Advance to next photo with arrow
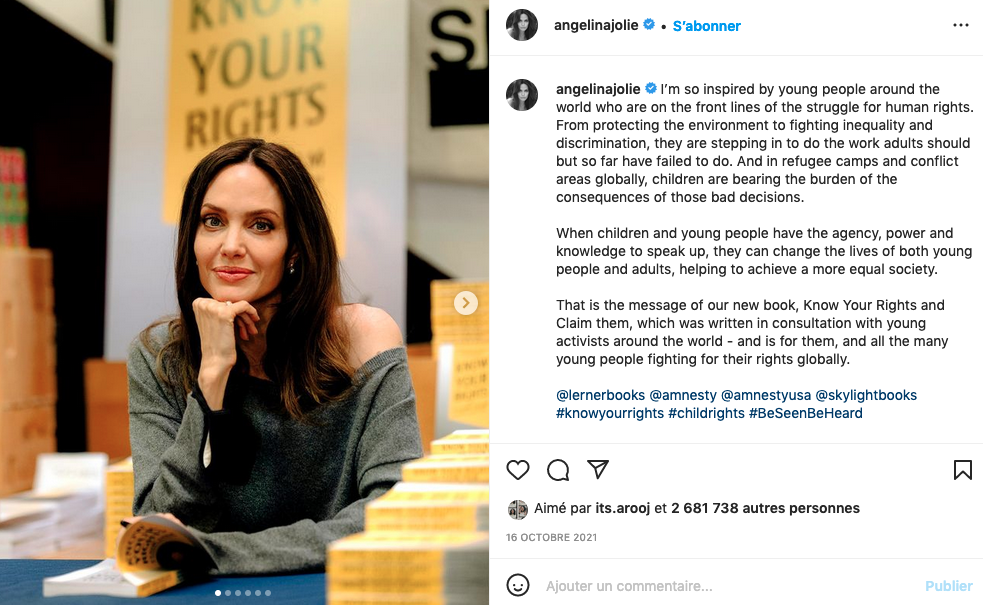983x605 pixels. [466, 303]
